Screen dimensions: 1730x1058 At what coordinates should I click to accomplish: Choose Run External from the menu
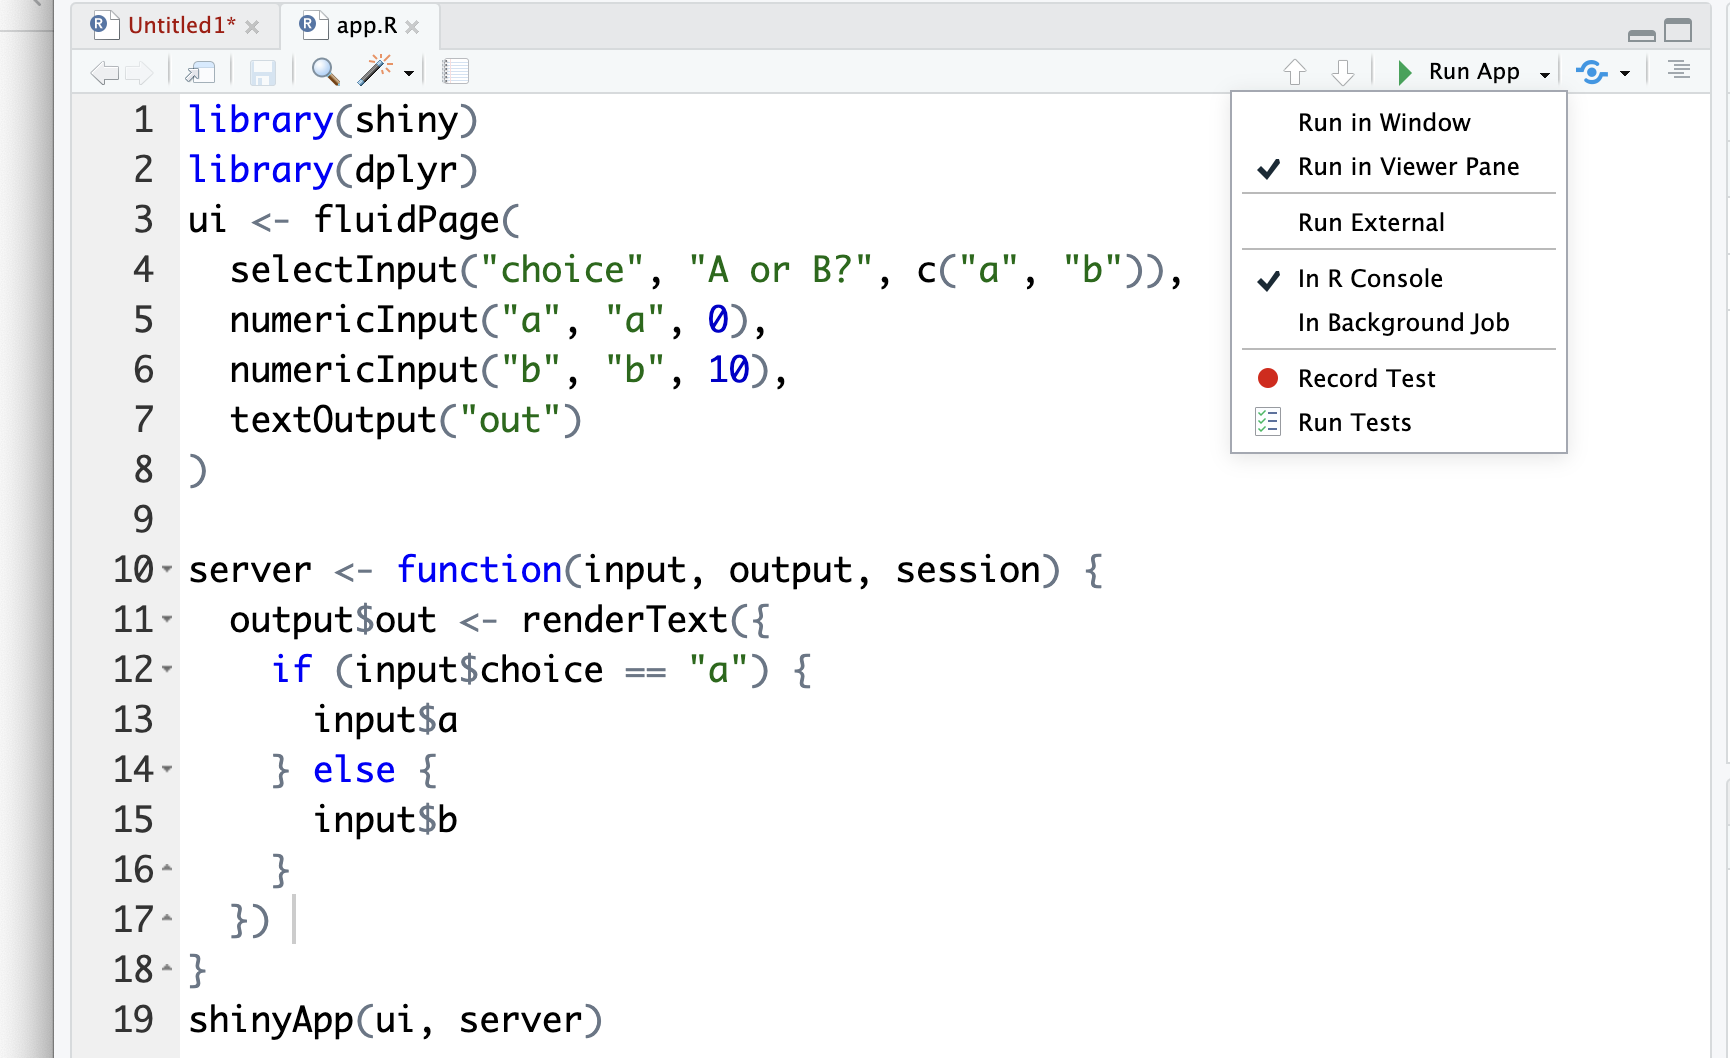point(1370,223)
